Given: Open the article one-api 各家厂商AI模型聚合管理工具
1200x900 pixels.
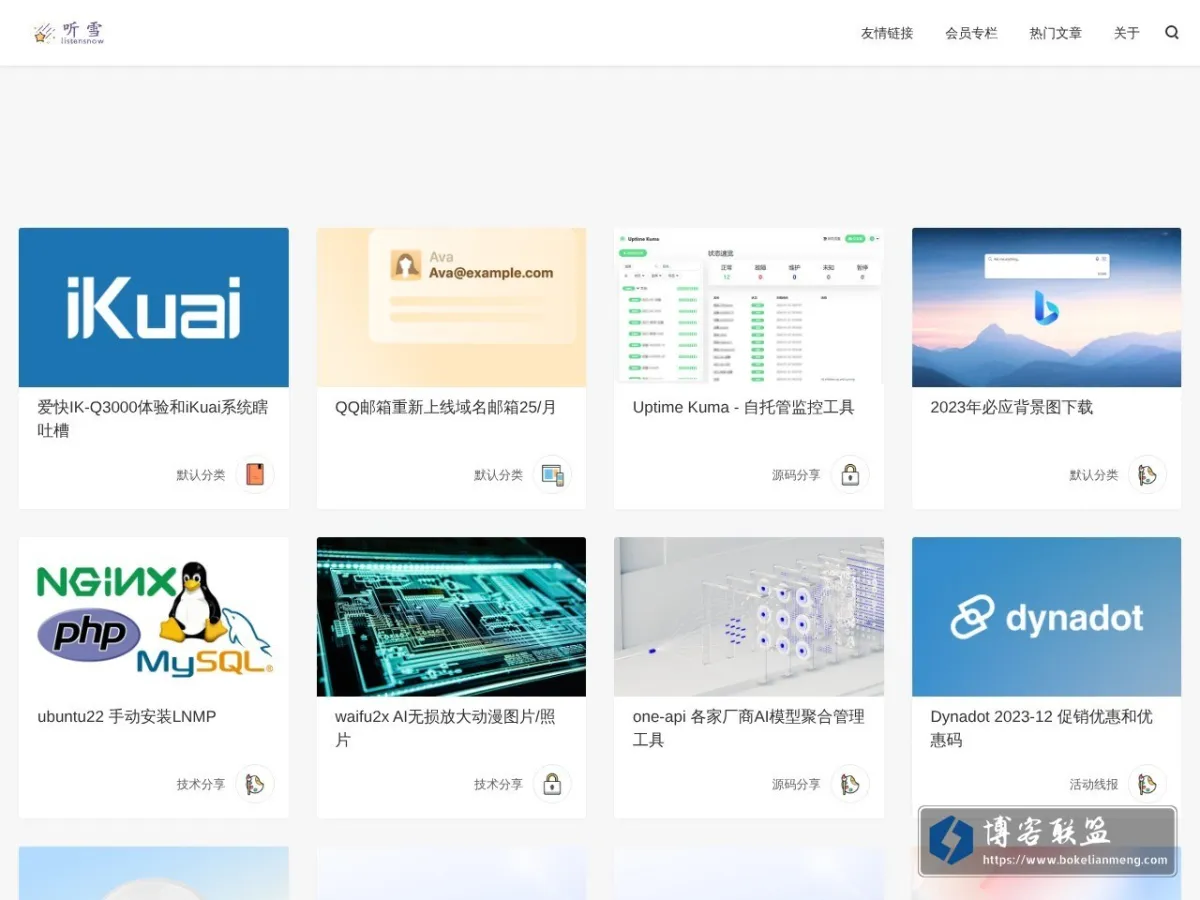Looking at the screenshot, I should tap(749, 728).
